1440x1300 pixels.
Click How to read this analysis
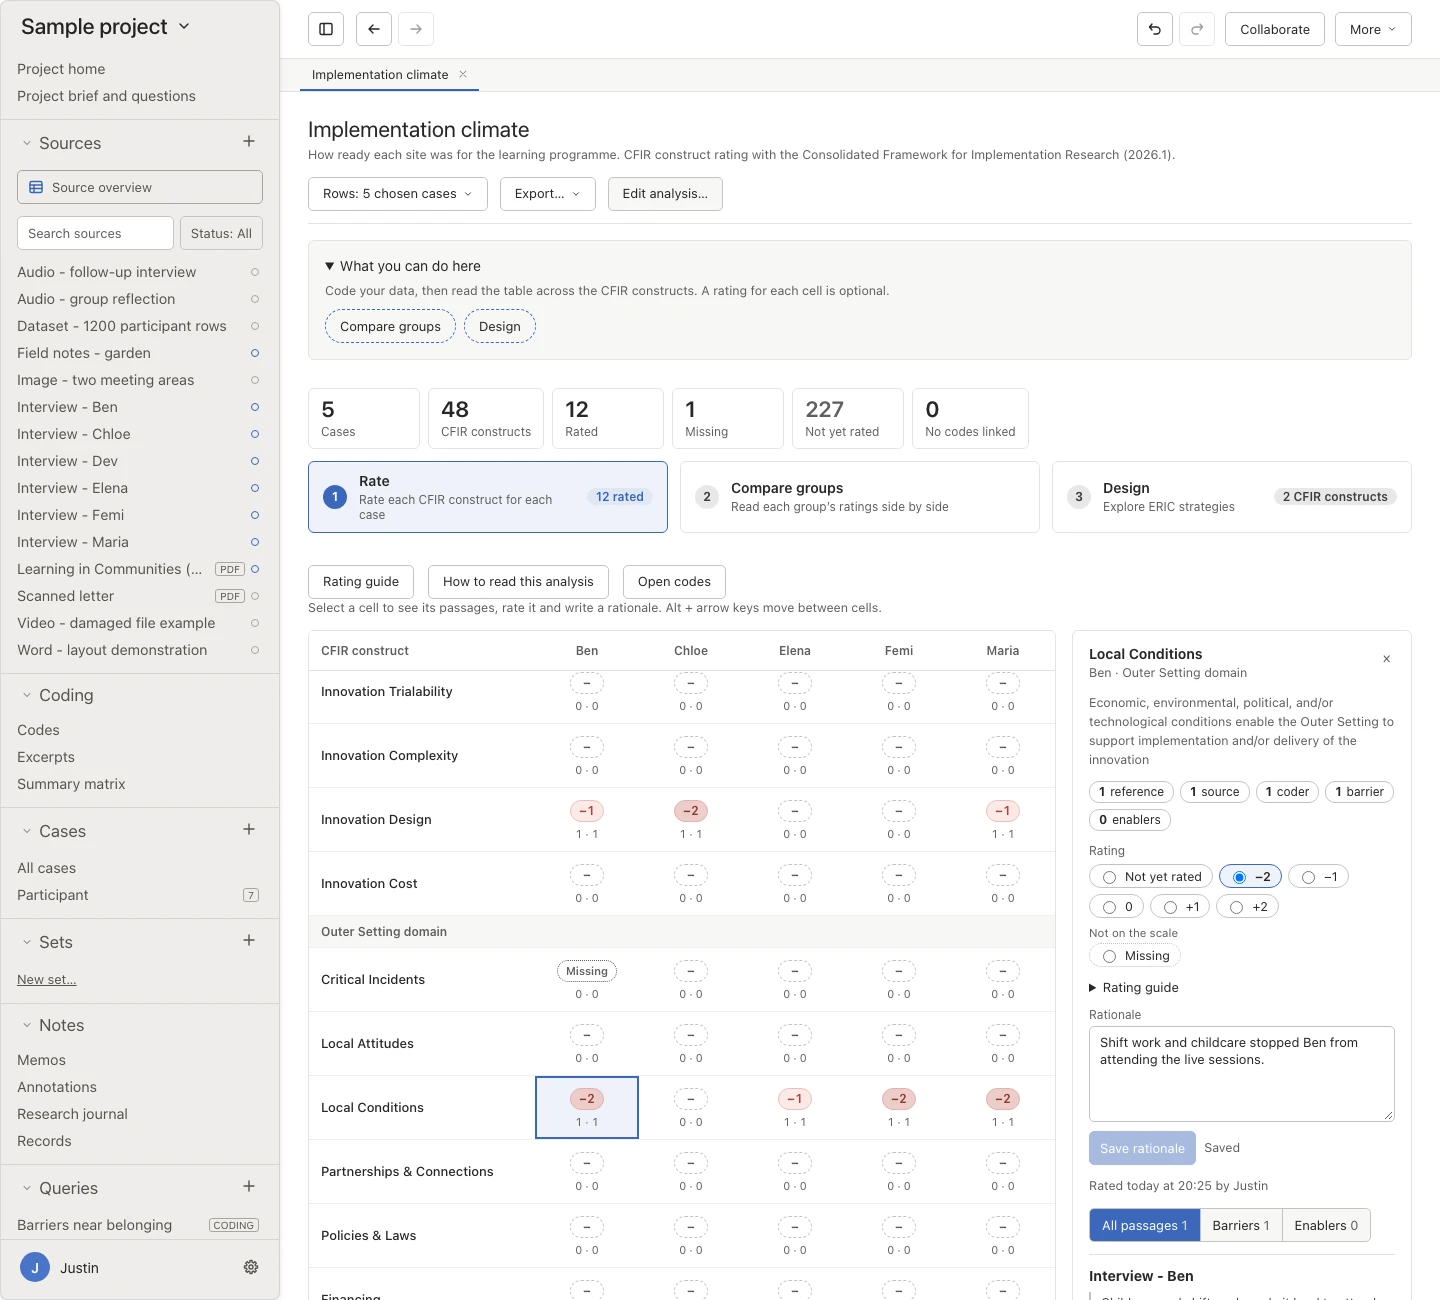click(518, 582)
